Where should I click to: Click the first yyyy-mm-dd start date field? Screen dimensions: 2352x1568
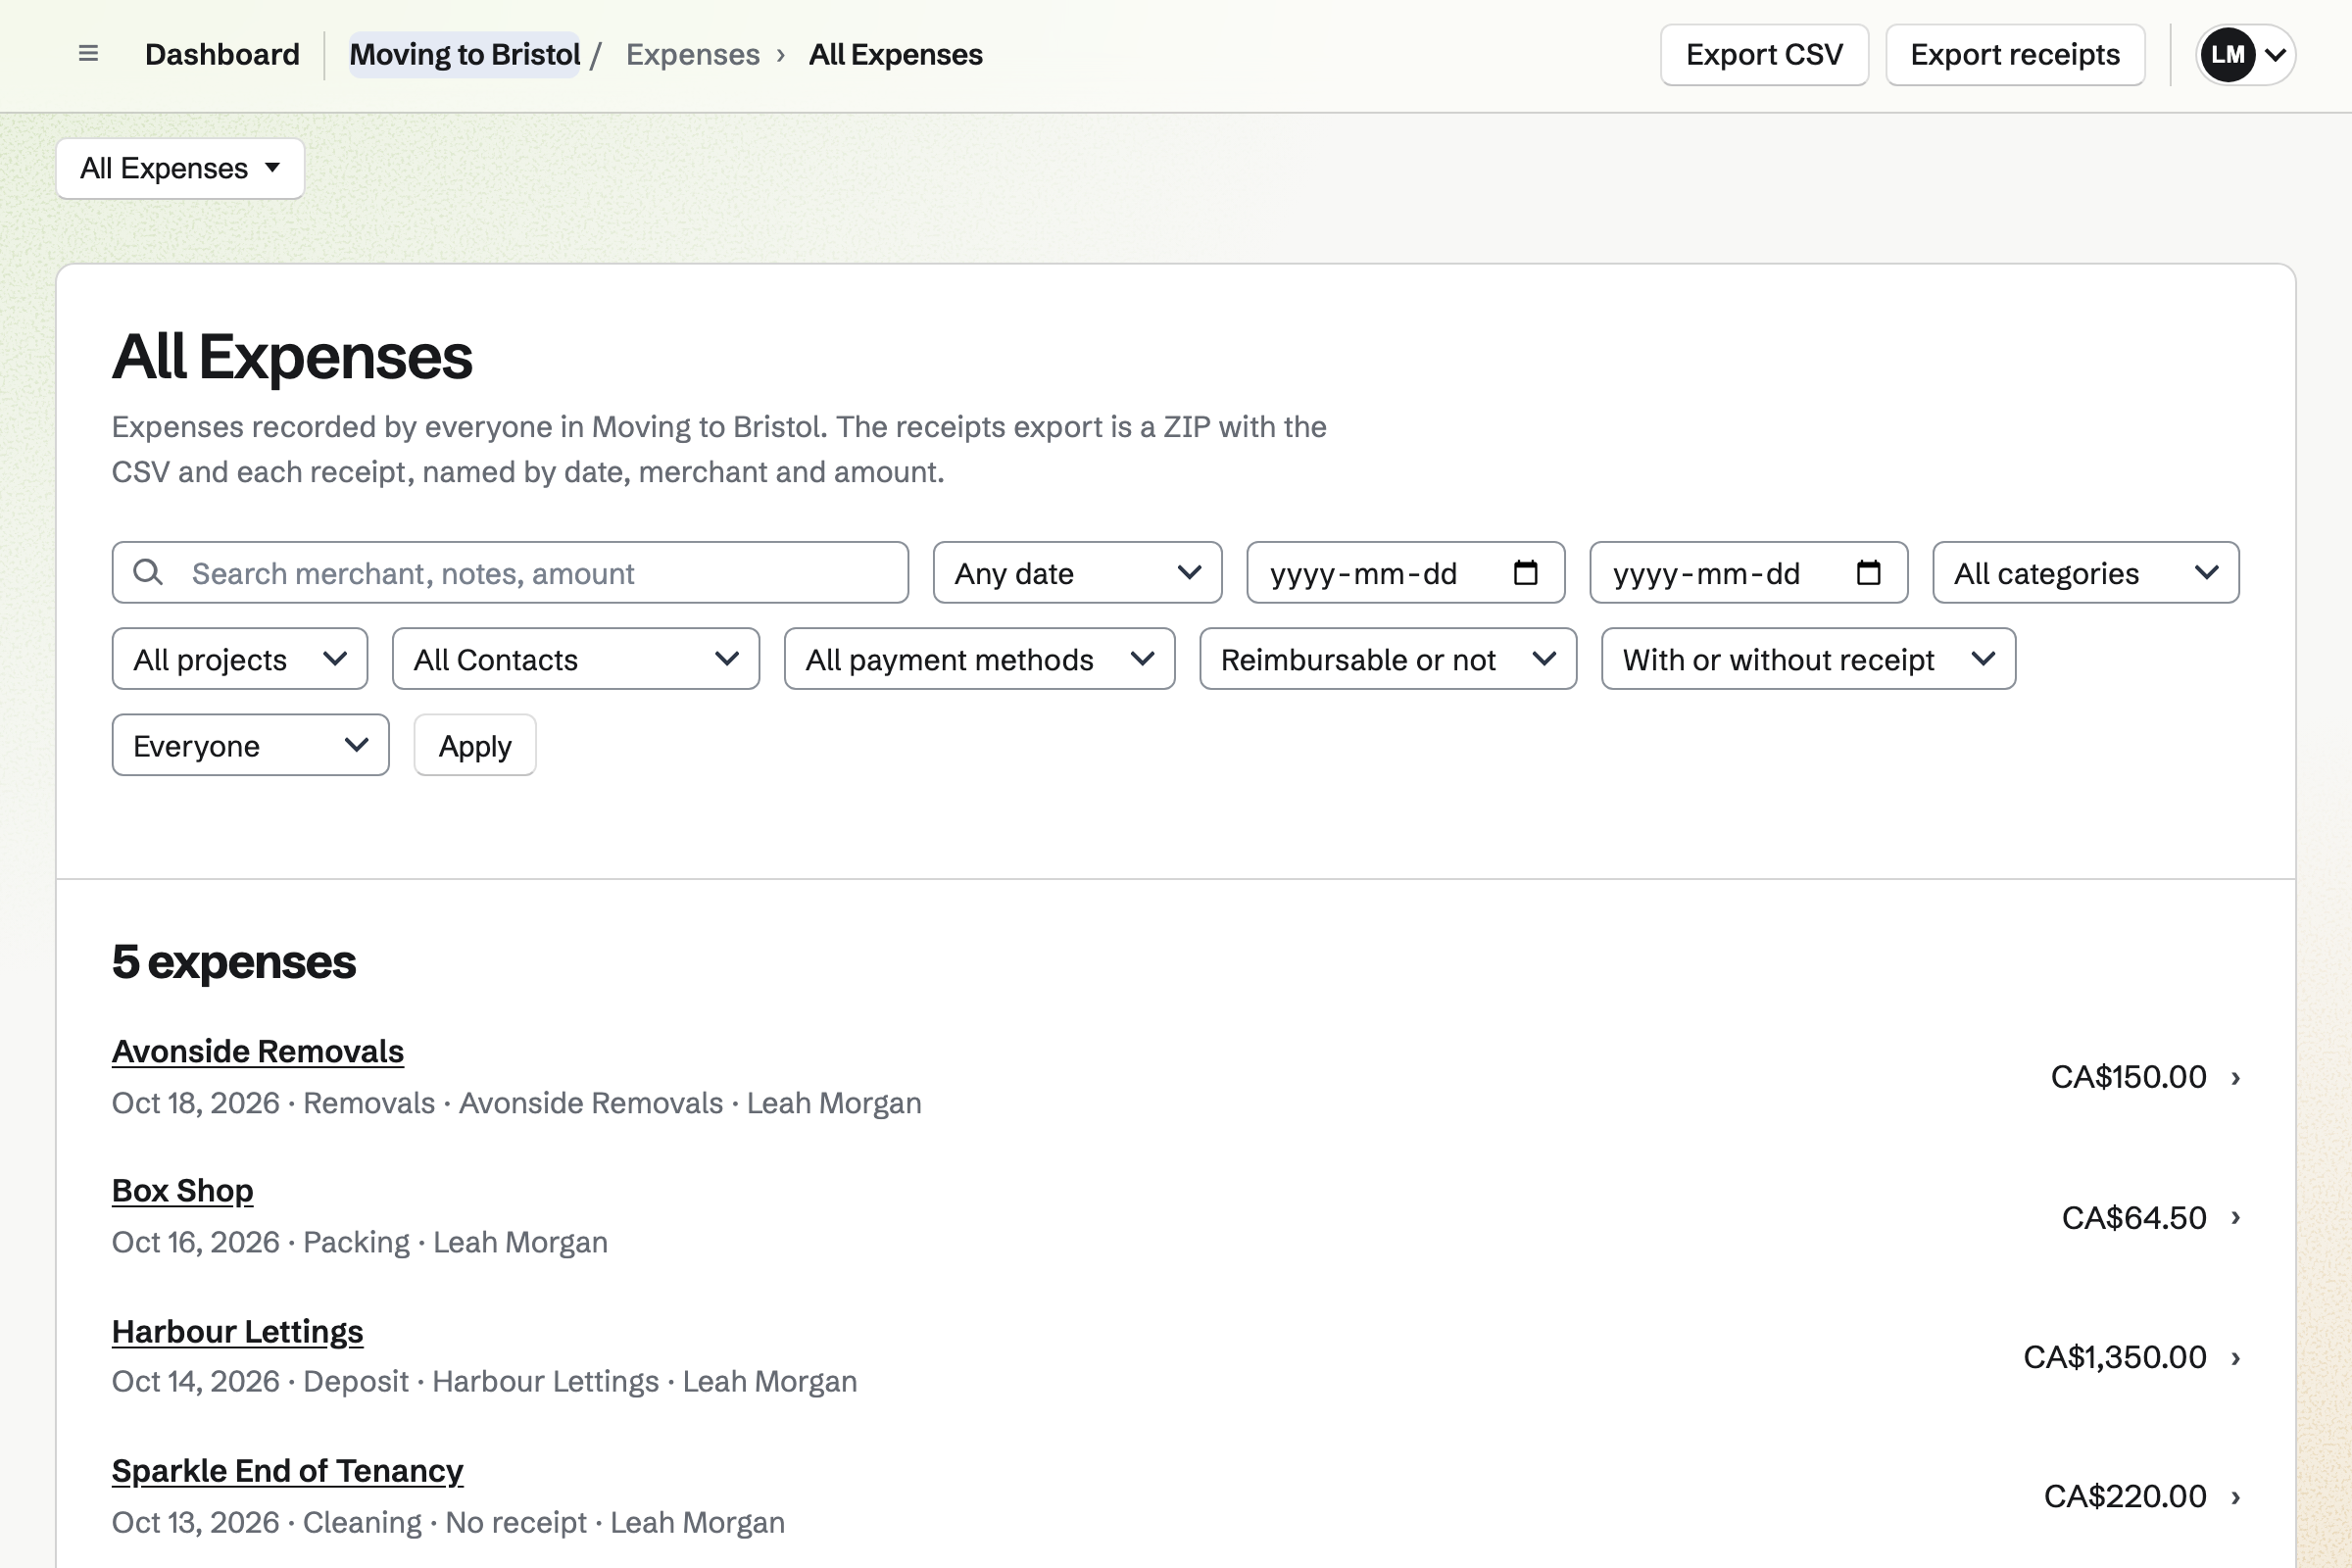point(1405,572)
